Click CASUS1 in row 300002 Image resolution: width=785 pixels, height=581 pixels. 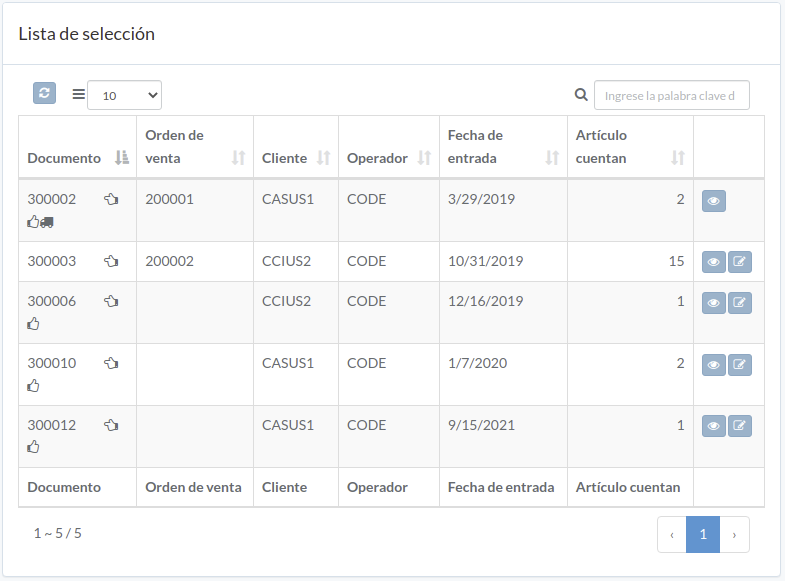pyautogui.click(x=288, y=199)
